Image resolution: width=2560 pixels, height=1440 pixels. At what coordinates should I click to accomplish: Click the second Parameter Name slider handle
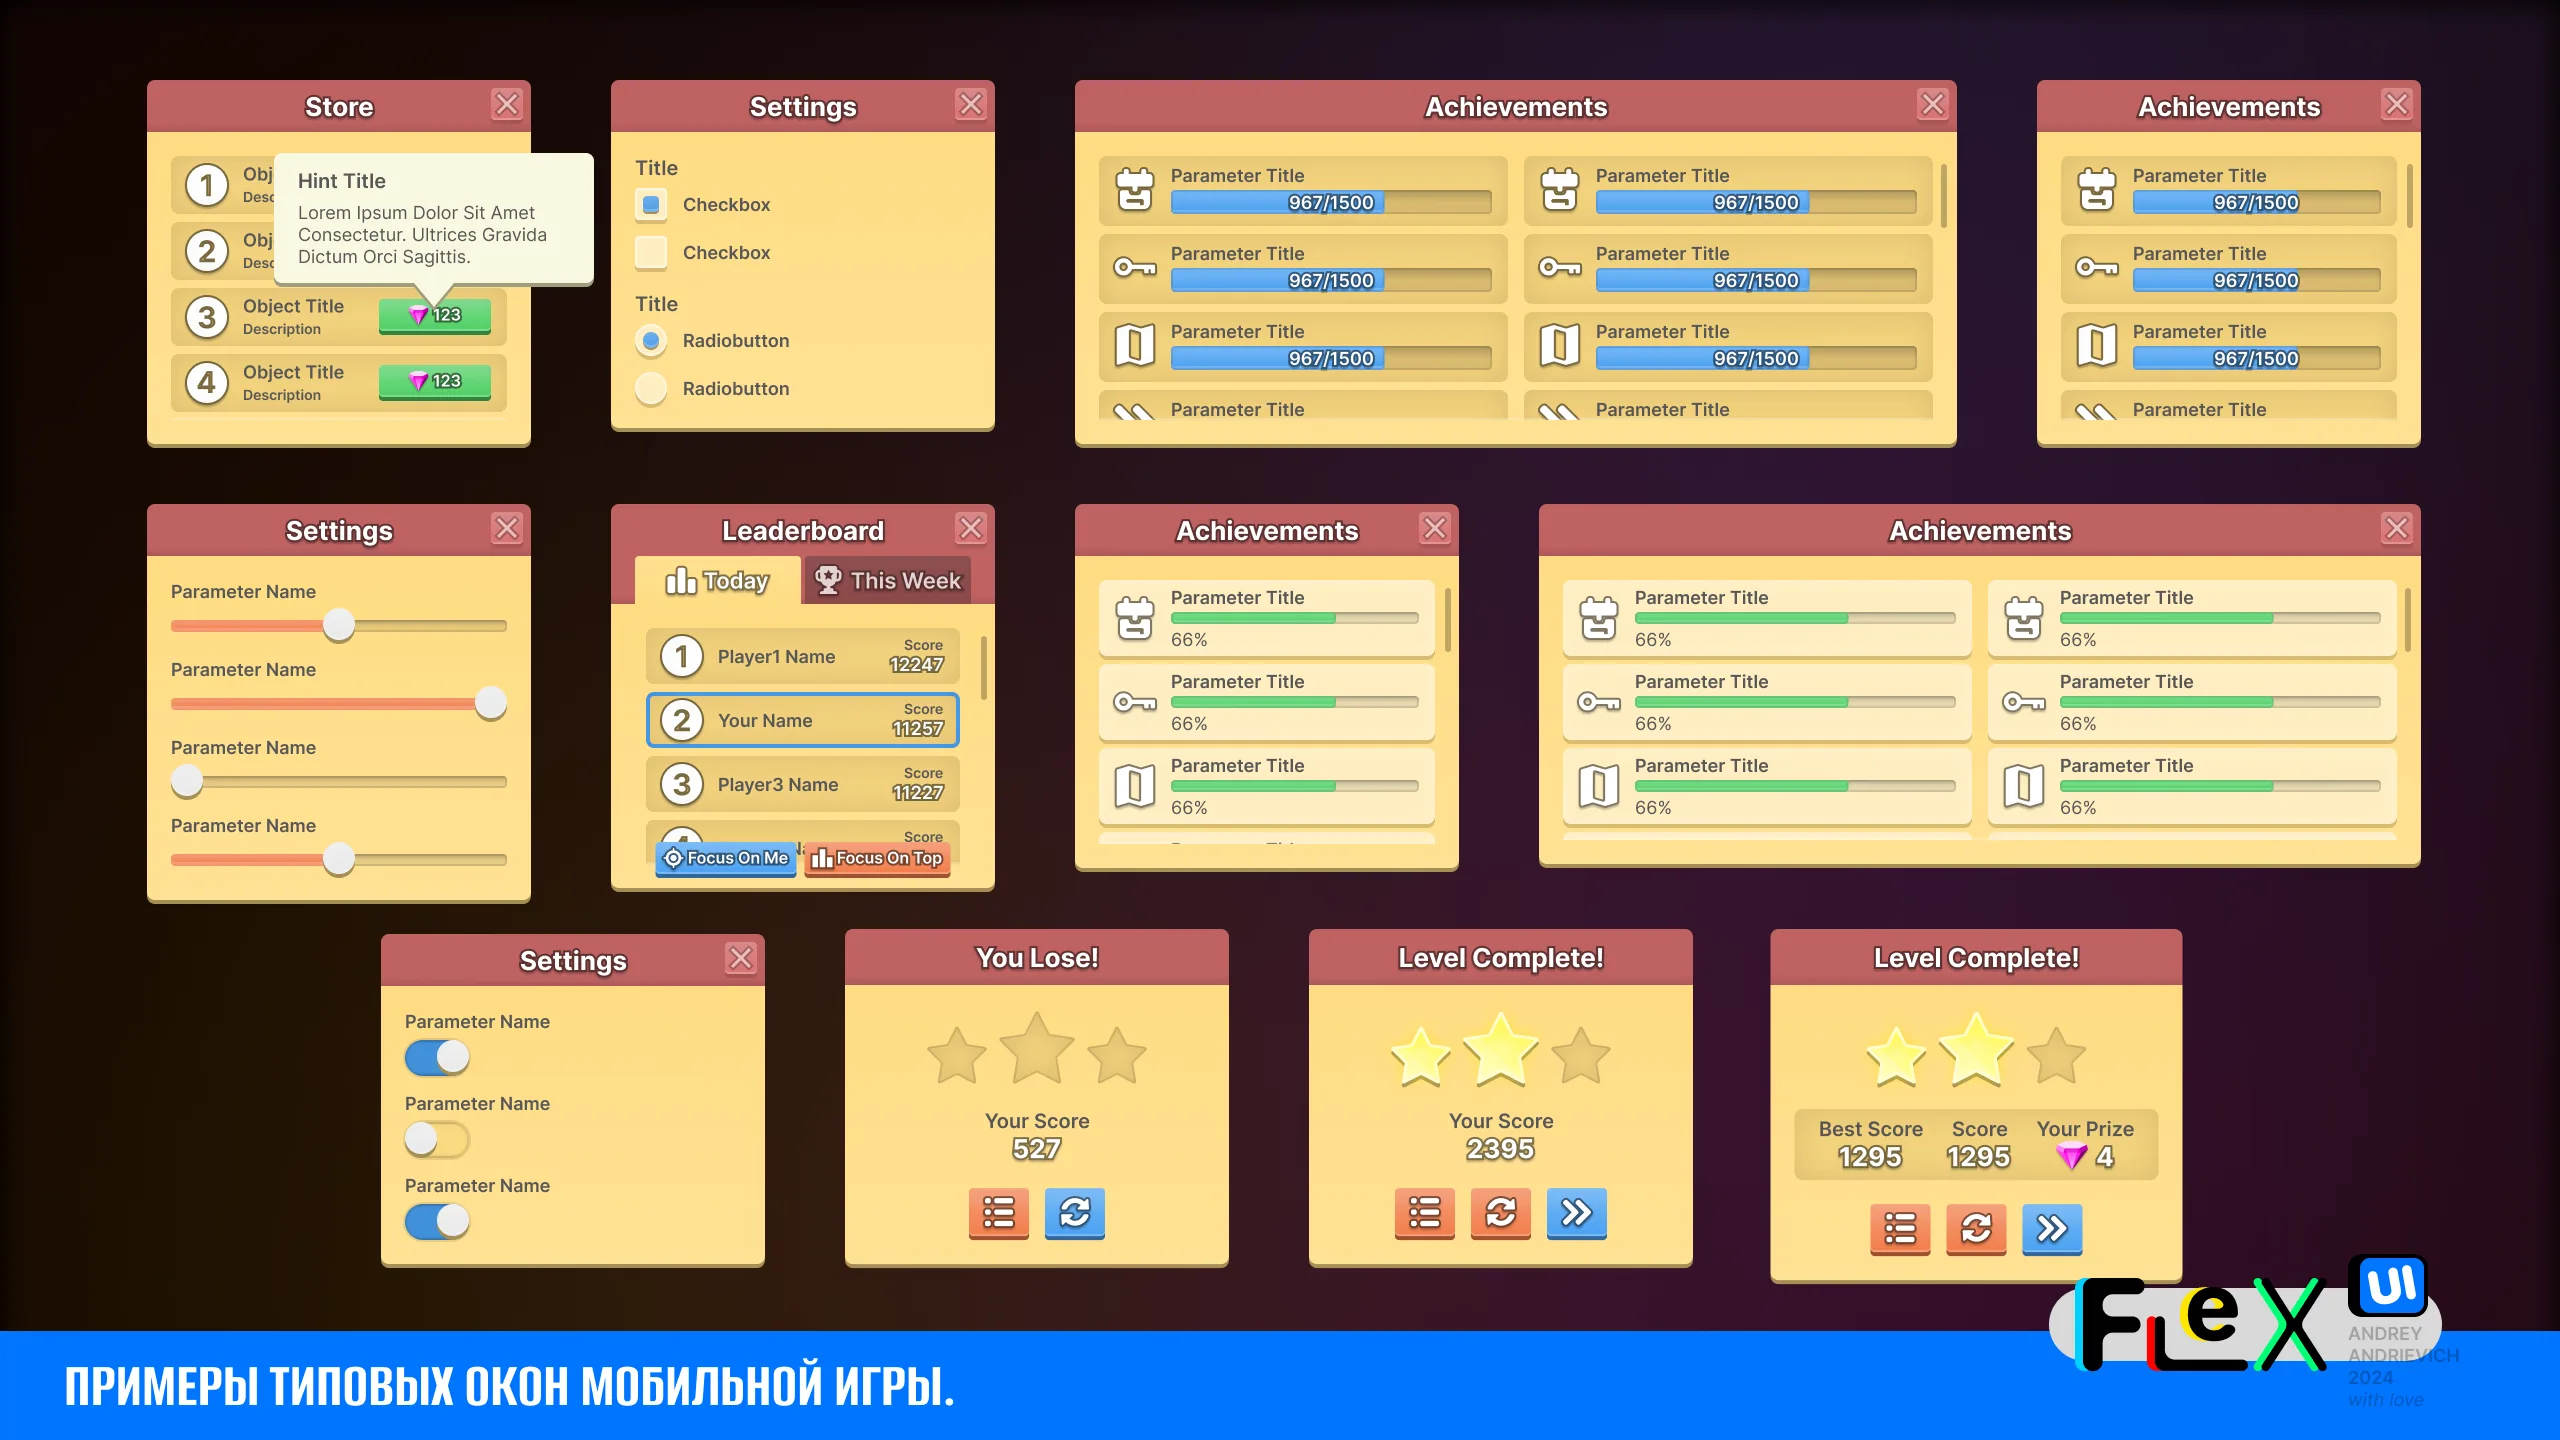[490, 703]
